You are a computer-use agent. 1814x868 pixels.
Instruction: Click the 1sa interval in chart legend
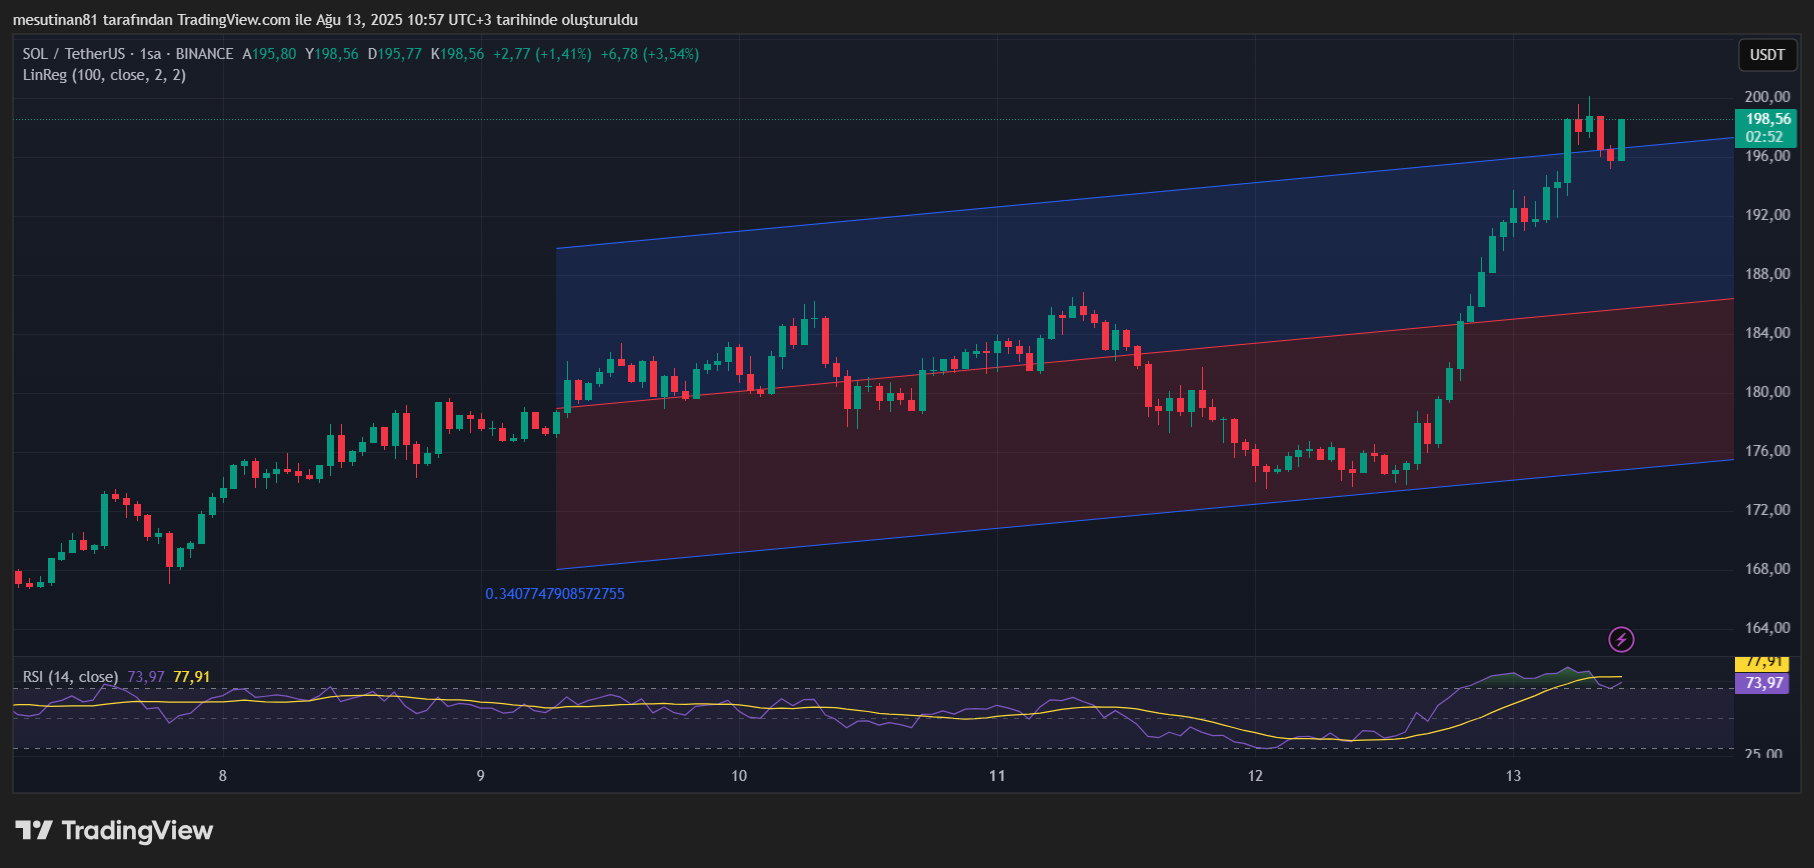pos(150,54)
